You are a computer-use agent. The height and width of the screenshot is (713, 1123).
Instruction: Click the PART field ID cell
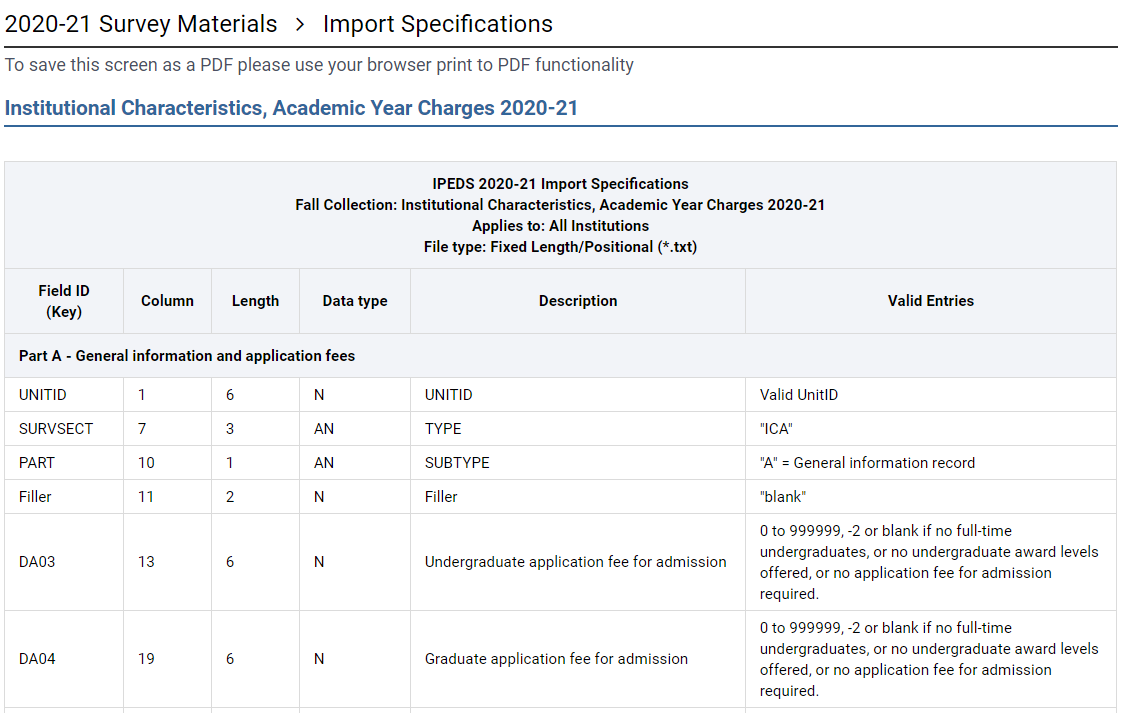point(37,463)
